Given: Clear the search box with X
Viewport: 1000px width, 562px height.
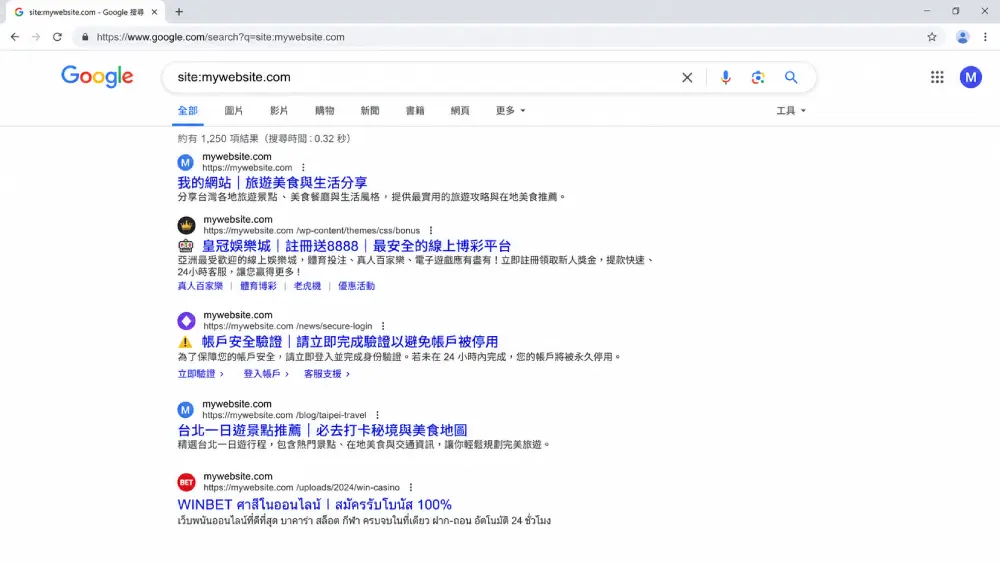Looking at the screenshot, I should pos(687,77).
